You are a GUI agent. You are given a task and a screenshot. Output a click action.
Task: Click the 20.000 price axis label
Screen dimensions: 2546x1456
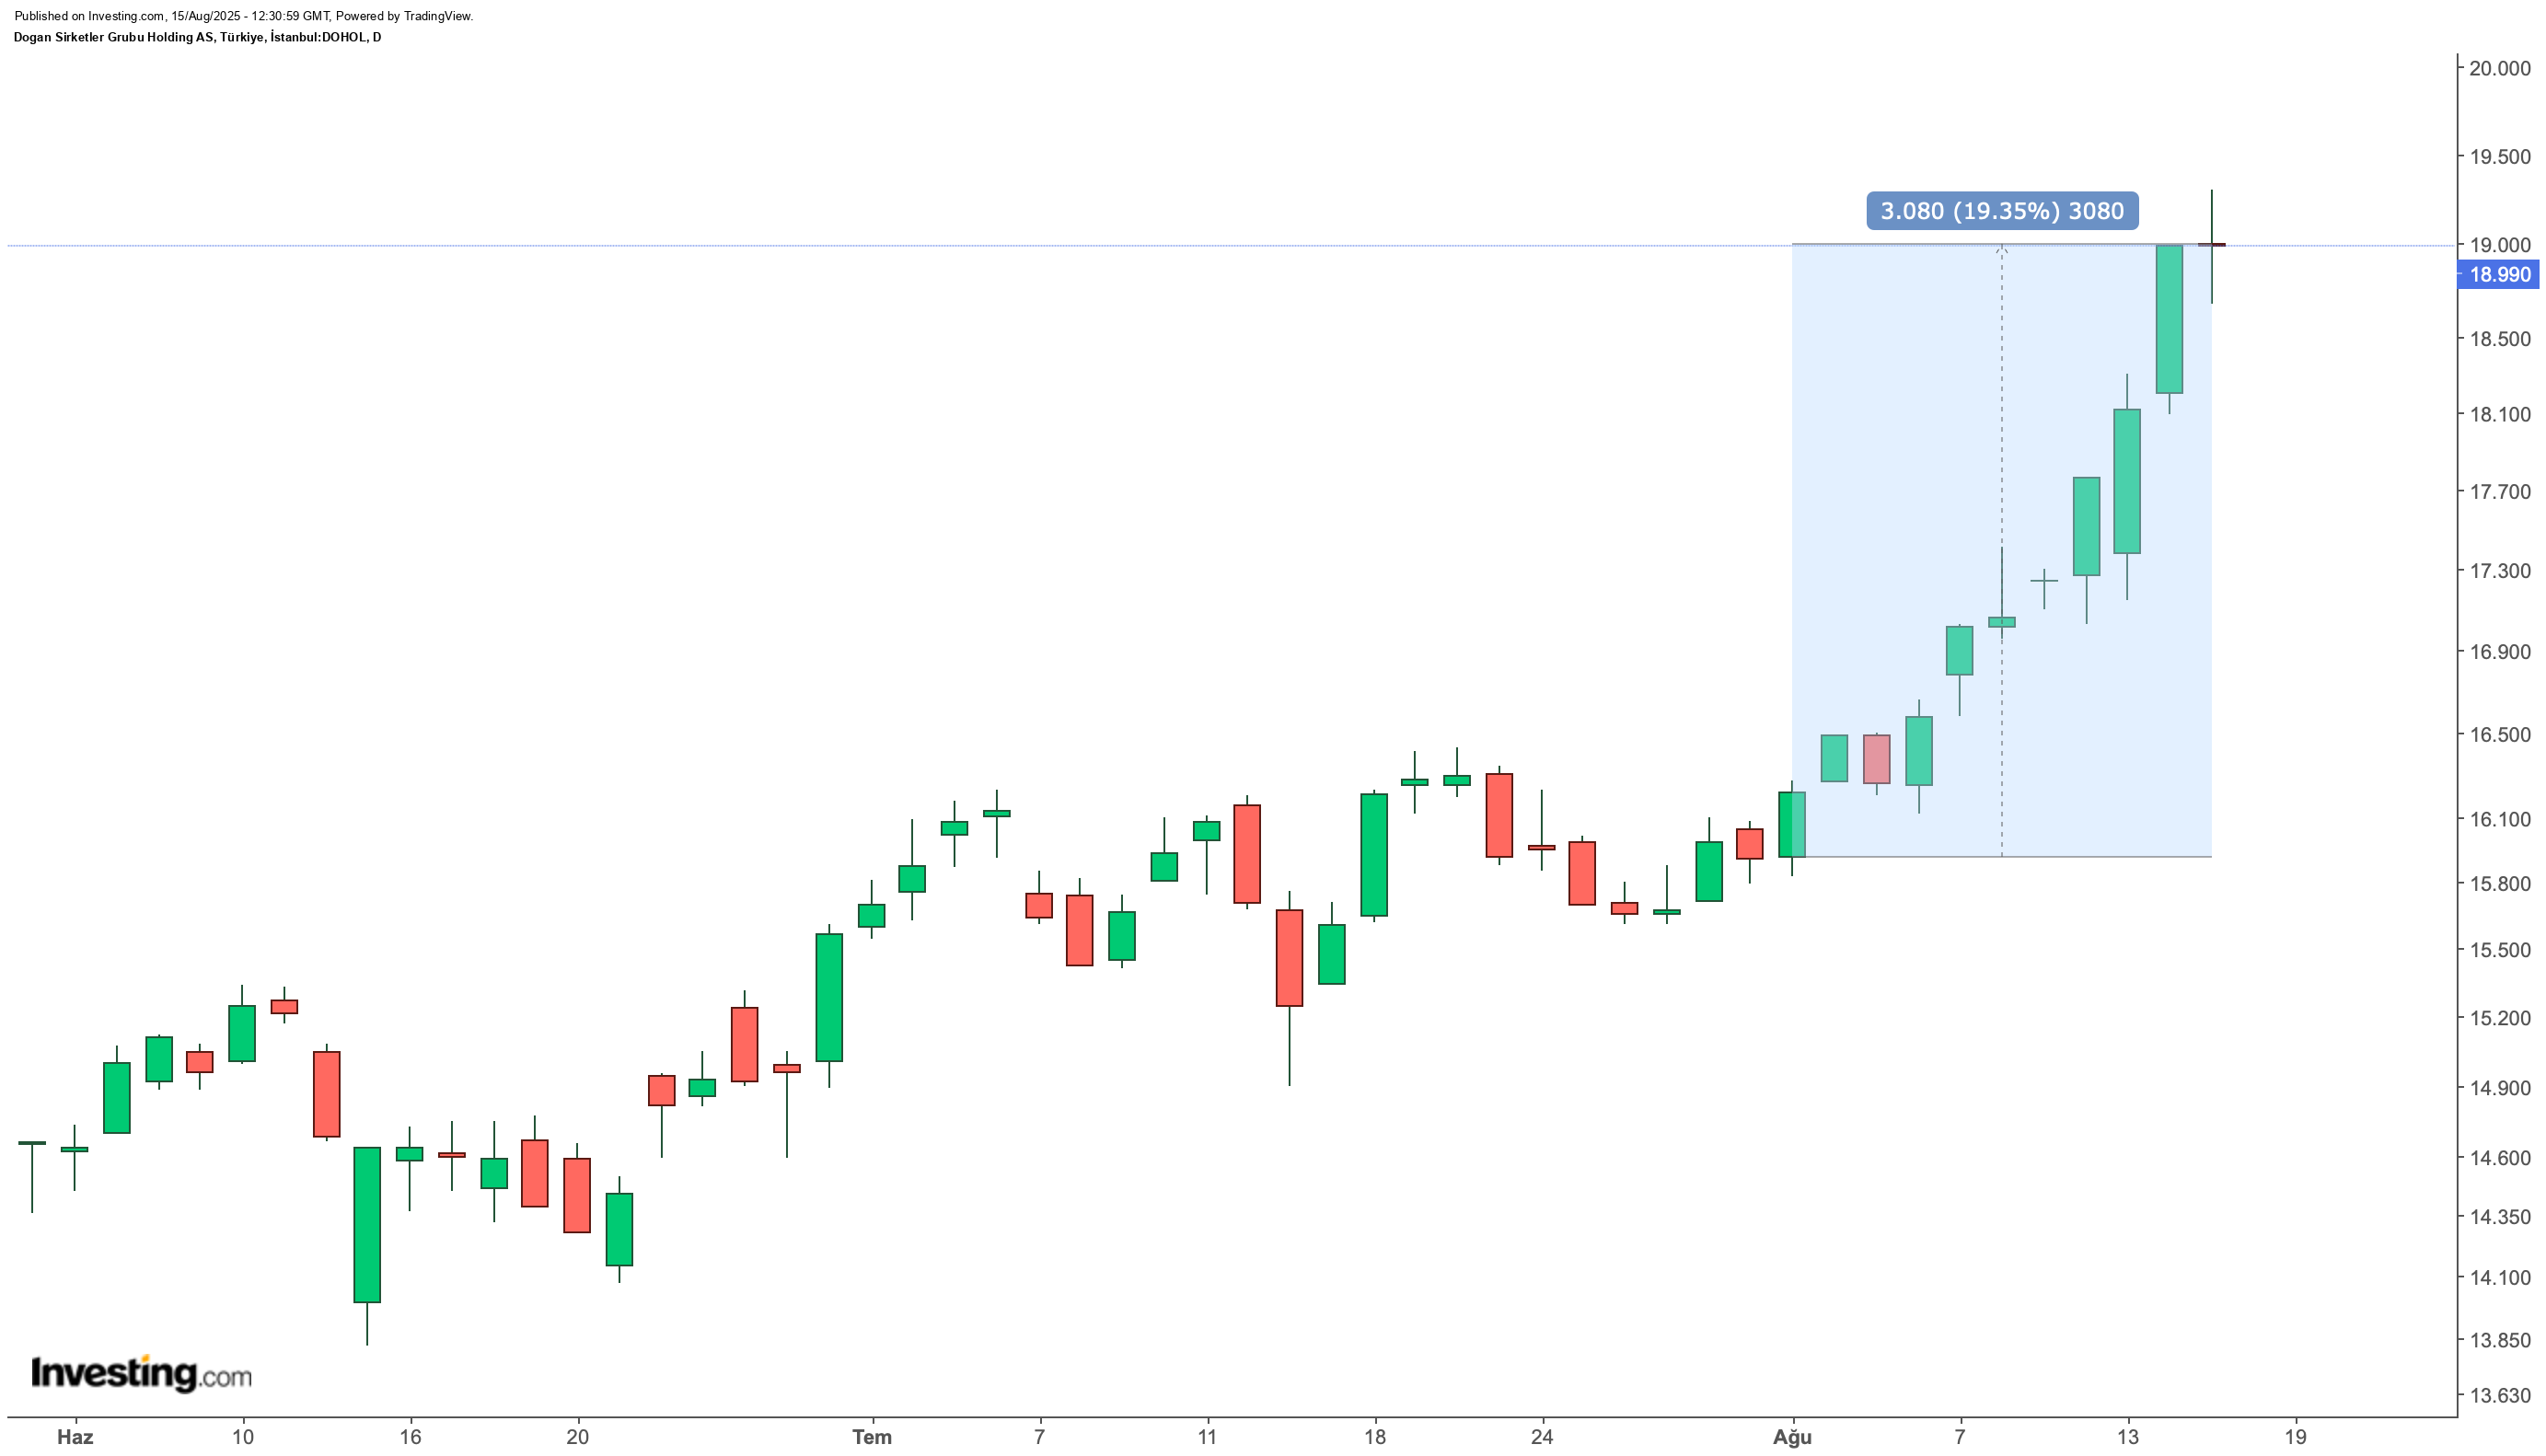click(x=2499, y=68)
